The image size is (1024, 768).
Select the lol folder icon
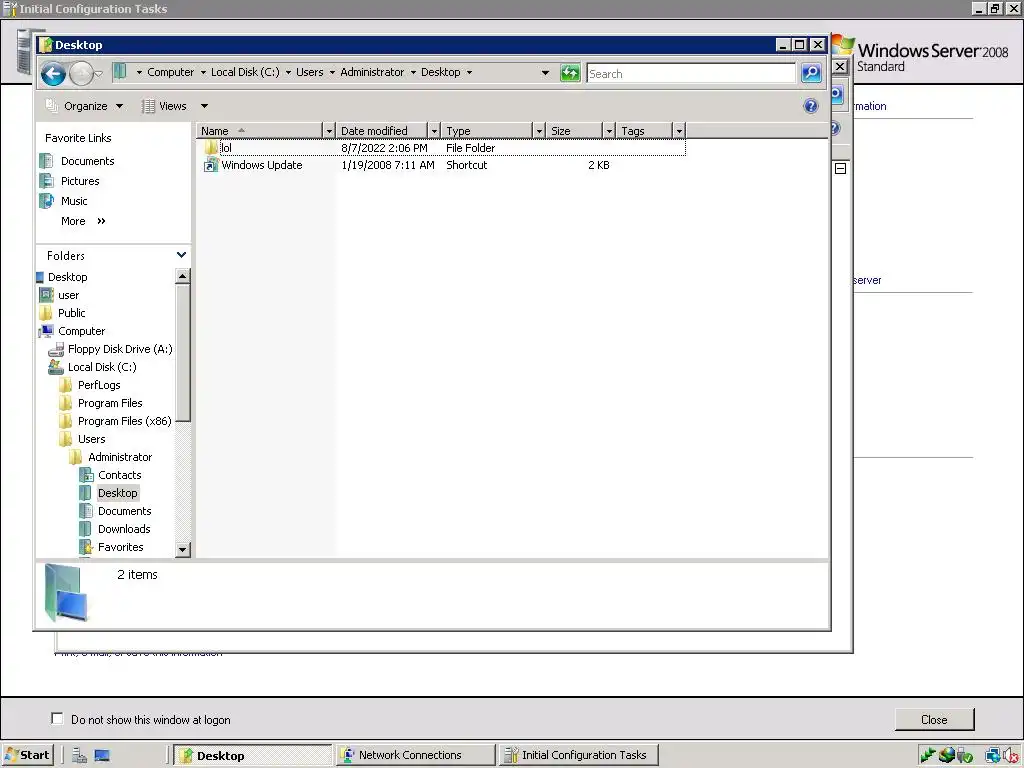pyautogui.click(x=211, y=148)
